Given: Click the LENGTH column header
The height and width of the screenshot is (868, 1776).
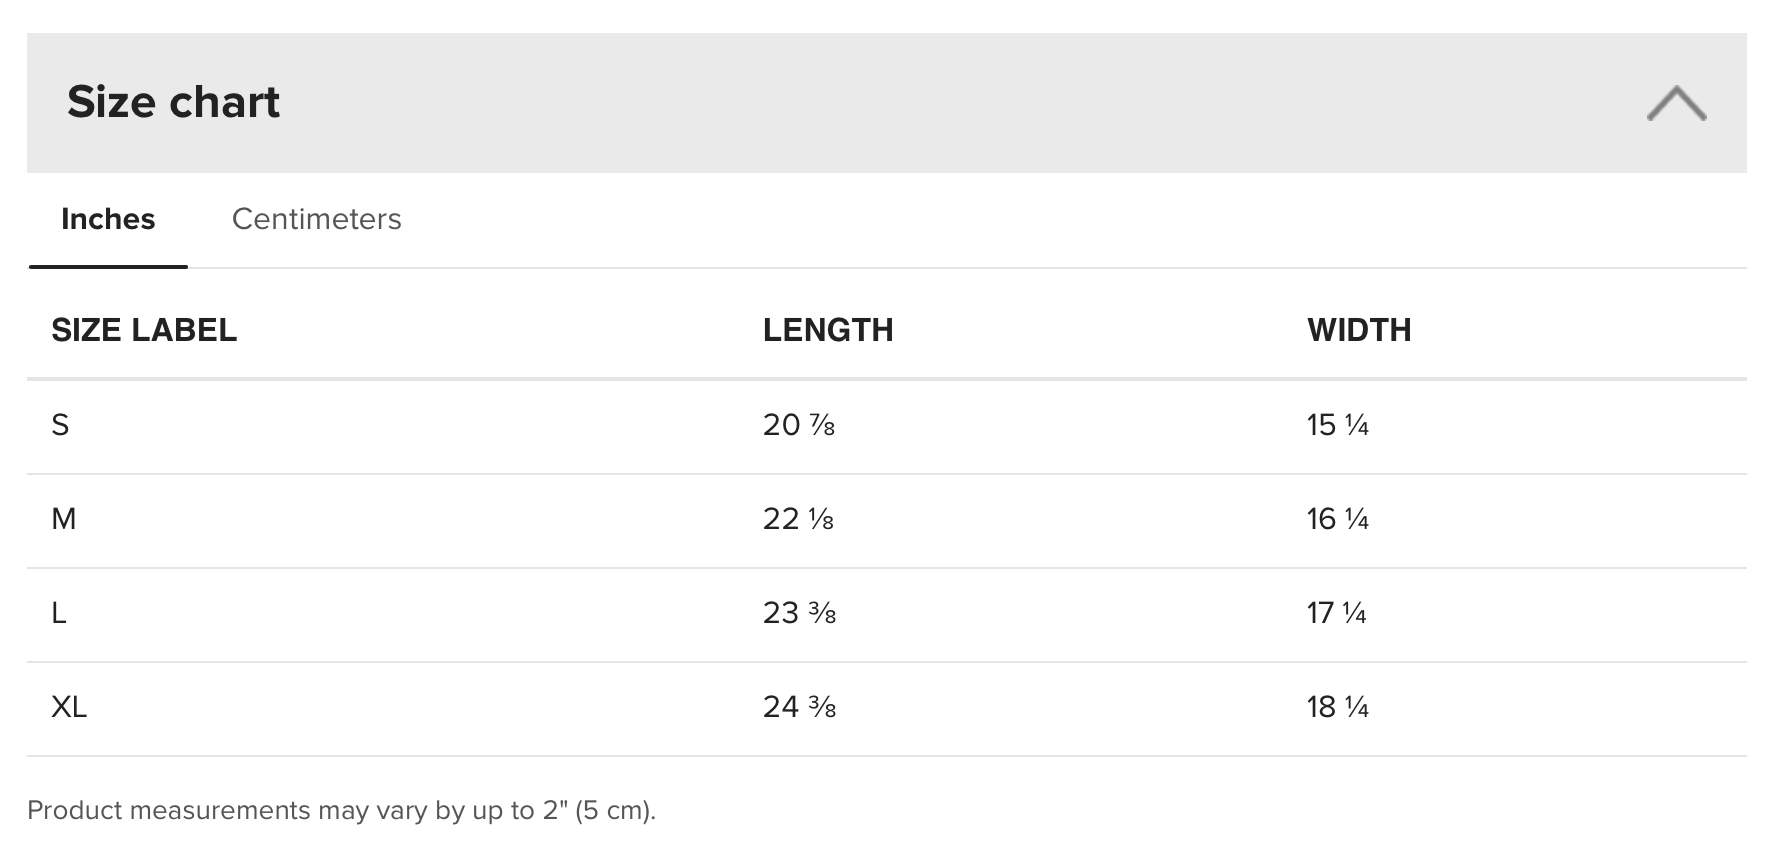Looking at the screenshot, I should (828, 330).
